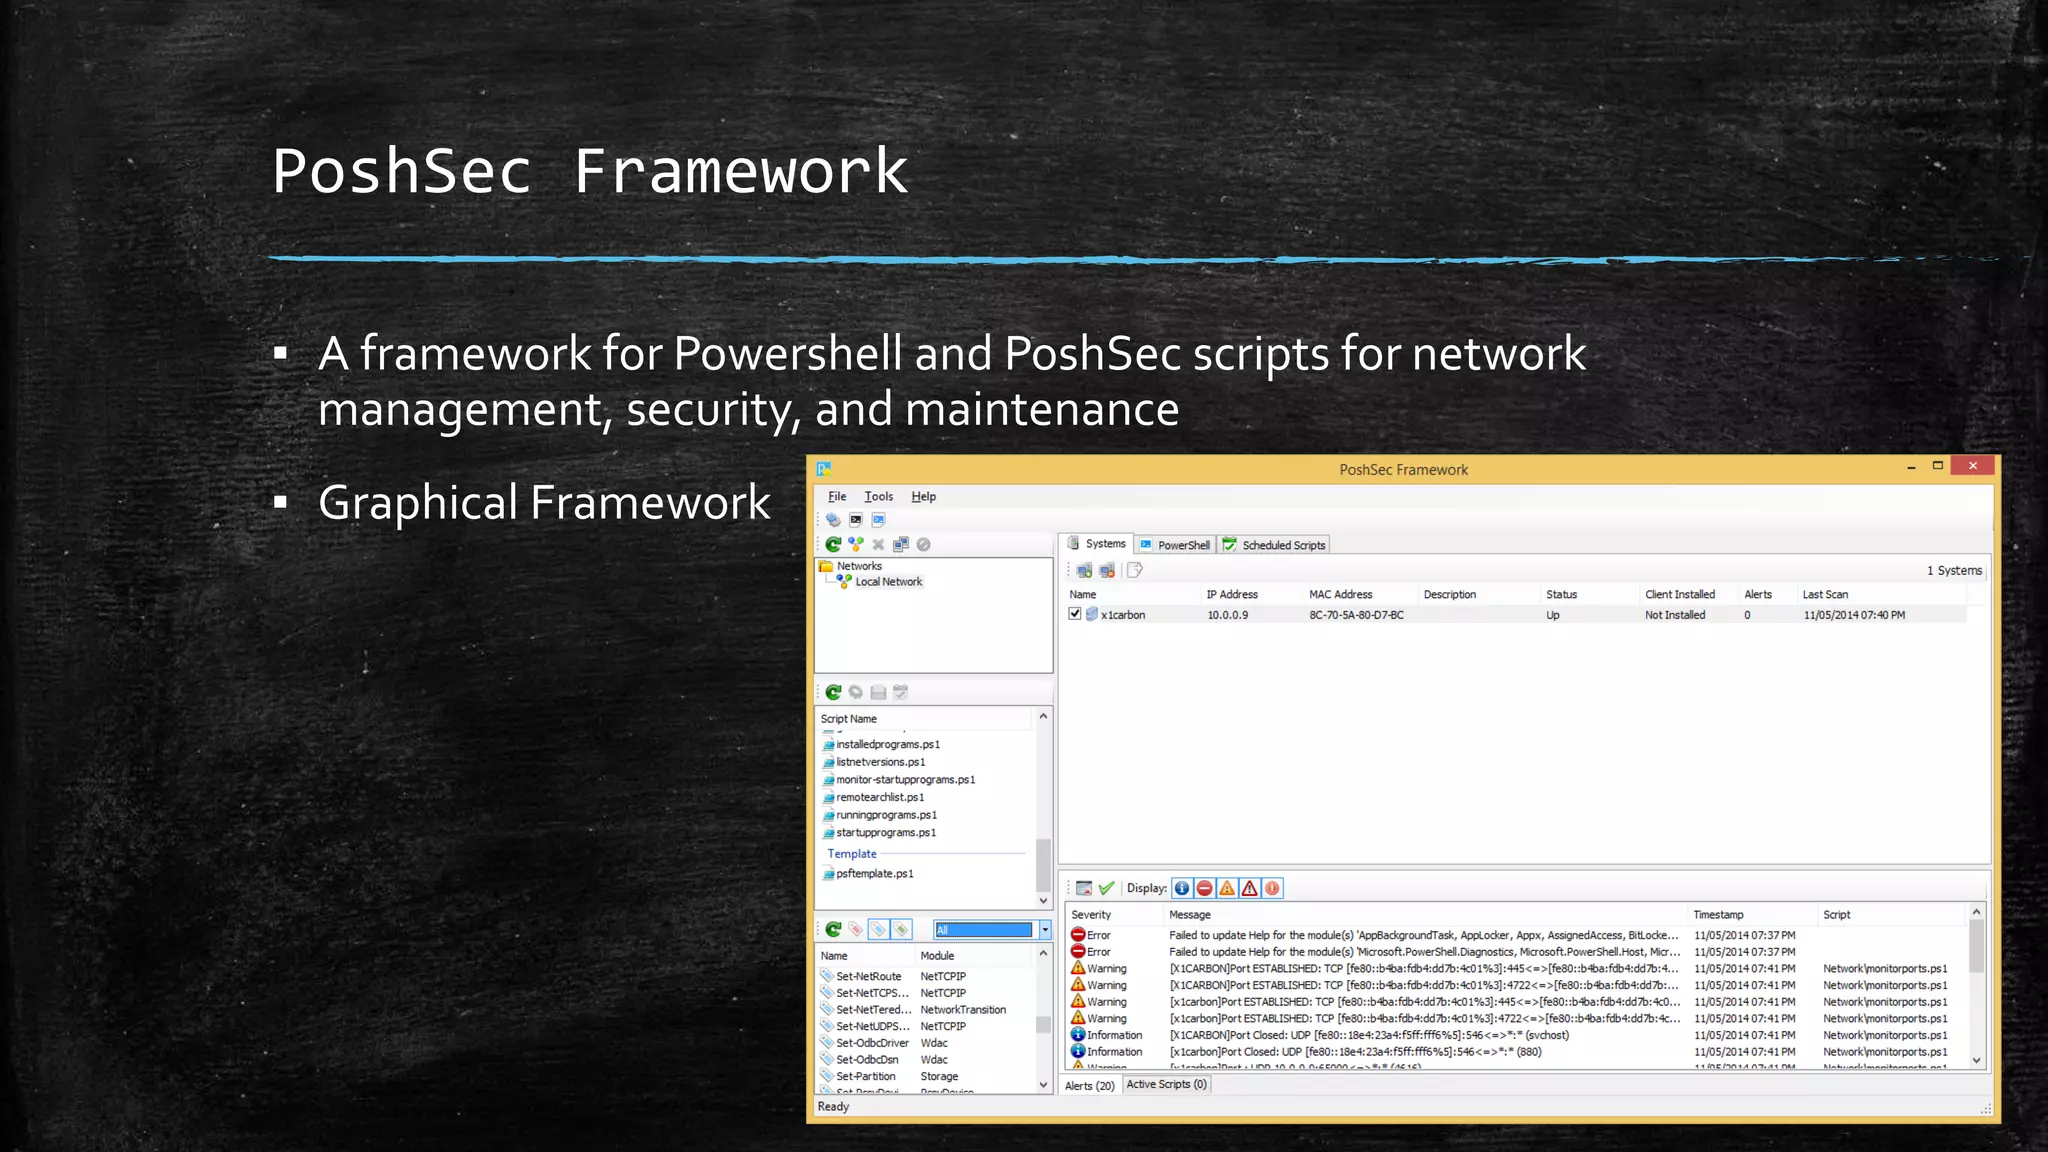Select psftemplate.ps1 under Template

868,874
